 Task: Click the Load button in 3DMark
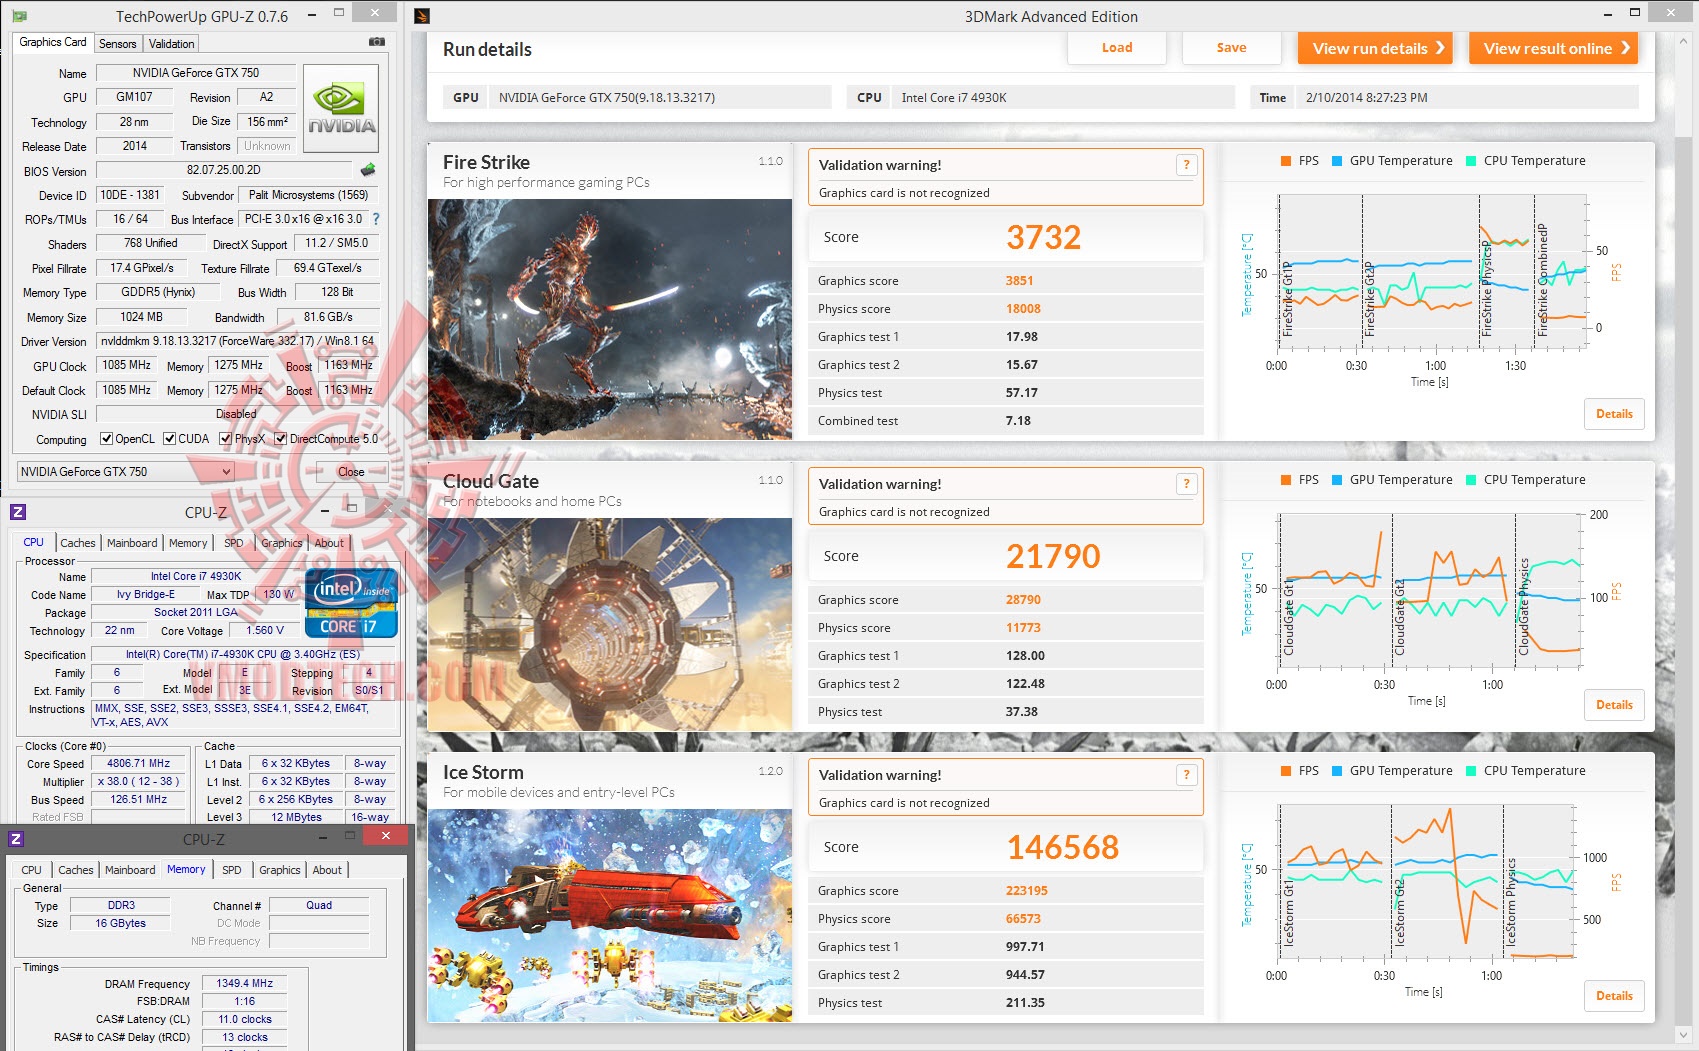pyautogui.click(x=1117, y=48)
